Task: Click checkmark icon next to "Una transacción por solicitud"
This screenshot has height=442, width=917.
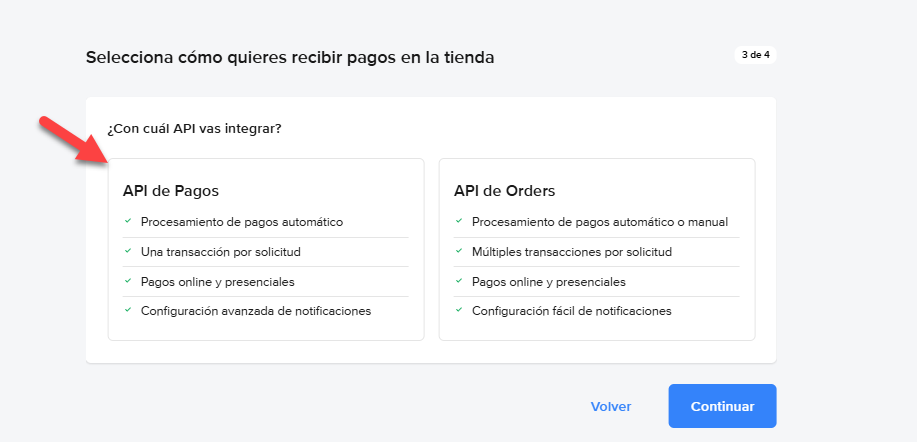Action: click(127, 251)
